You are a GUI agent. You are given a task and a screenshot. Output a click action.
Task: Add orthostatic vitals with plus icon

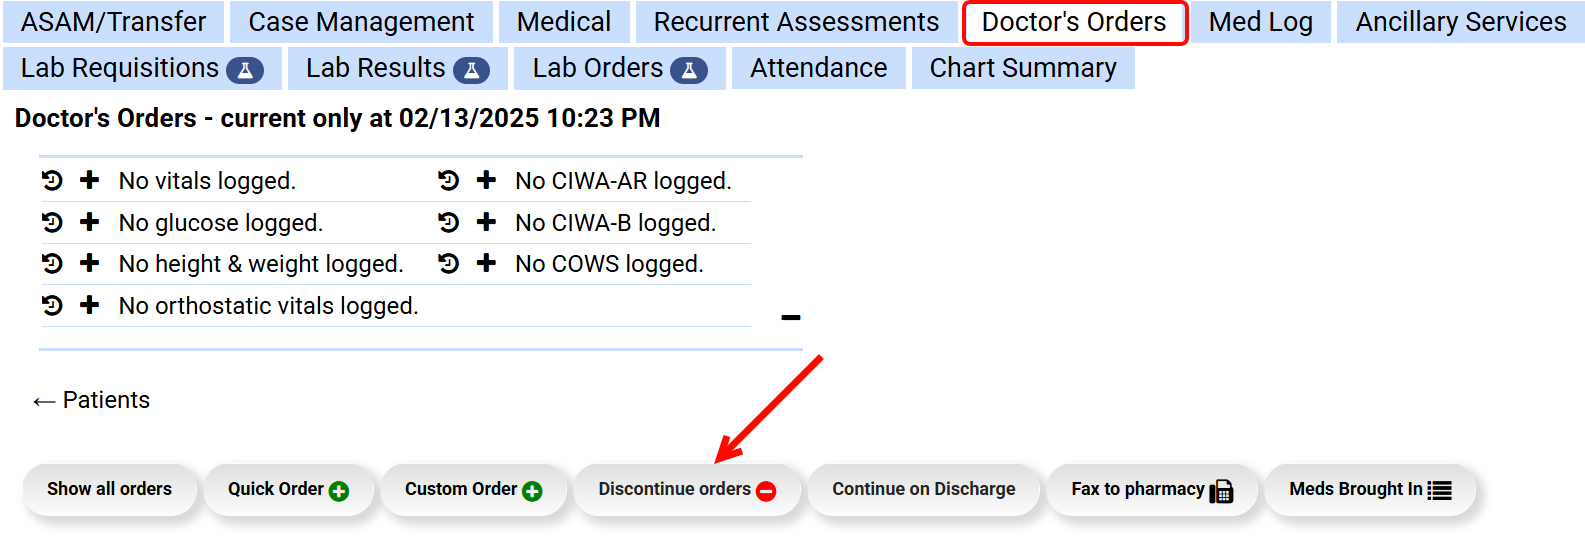[90, 305]
